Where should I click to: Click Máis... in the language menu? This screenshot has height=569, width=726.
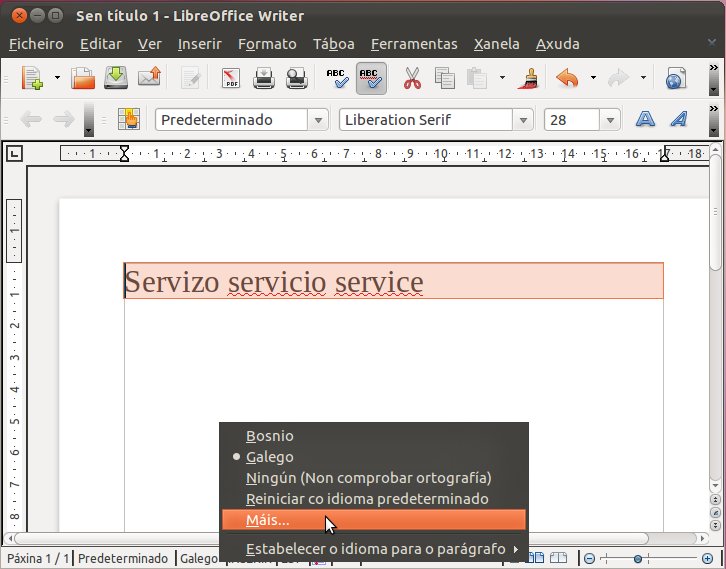click(374, 520)
